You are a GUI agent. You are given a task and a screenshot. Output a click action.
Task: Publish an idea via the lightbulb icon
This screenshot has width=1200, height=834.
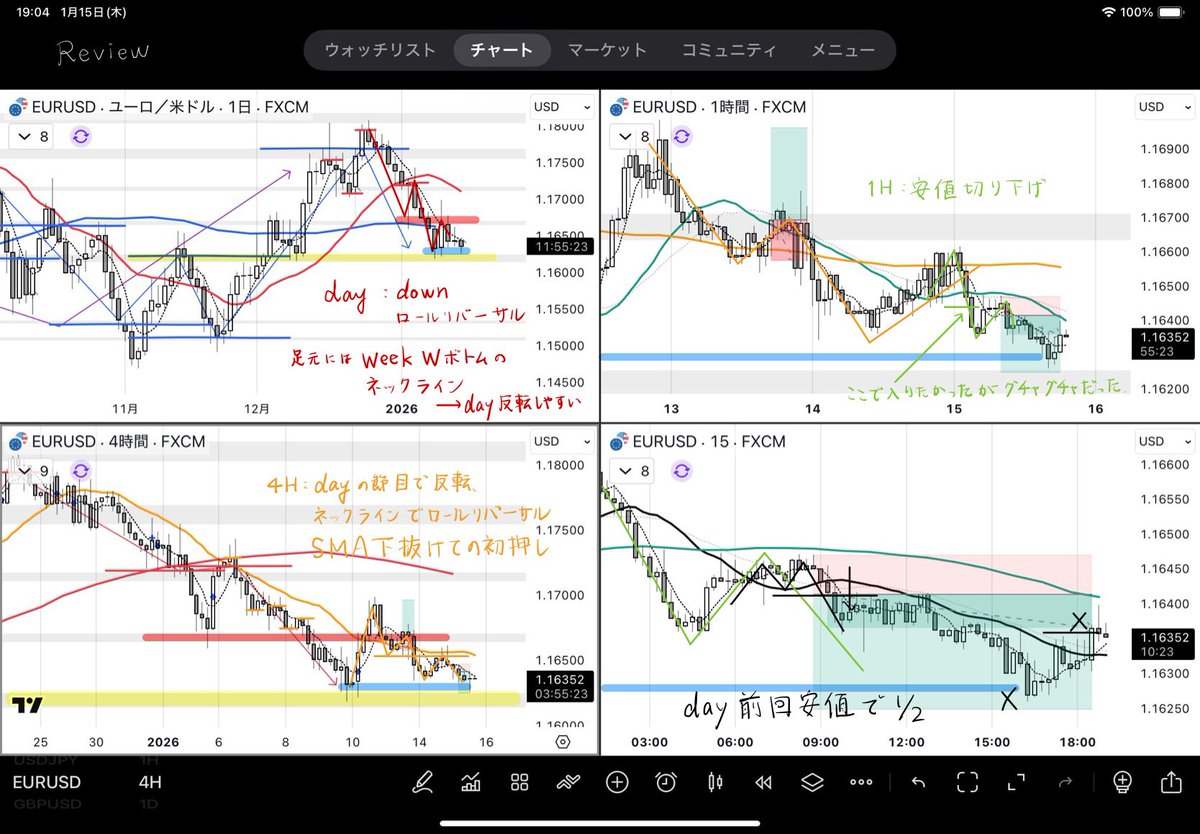pos(1121,782)
